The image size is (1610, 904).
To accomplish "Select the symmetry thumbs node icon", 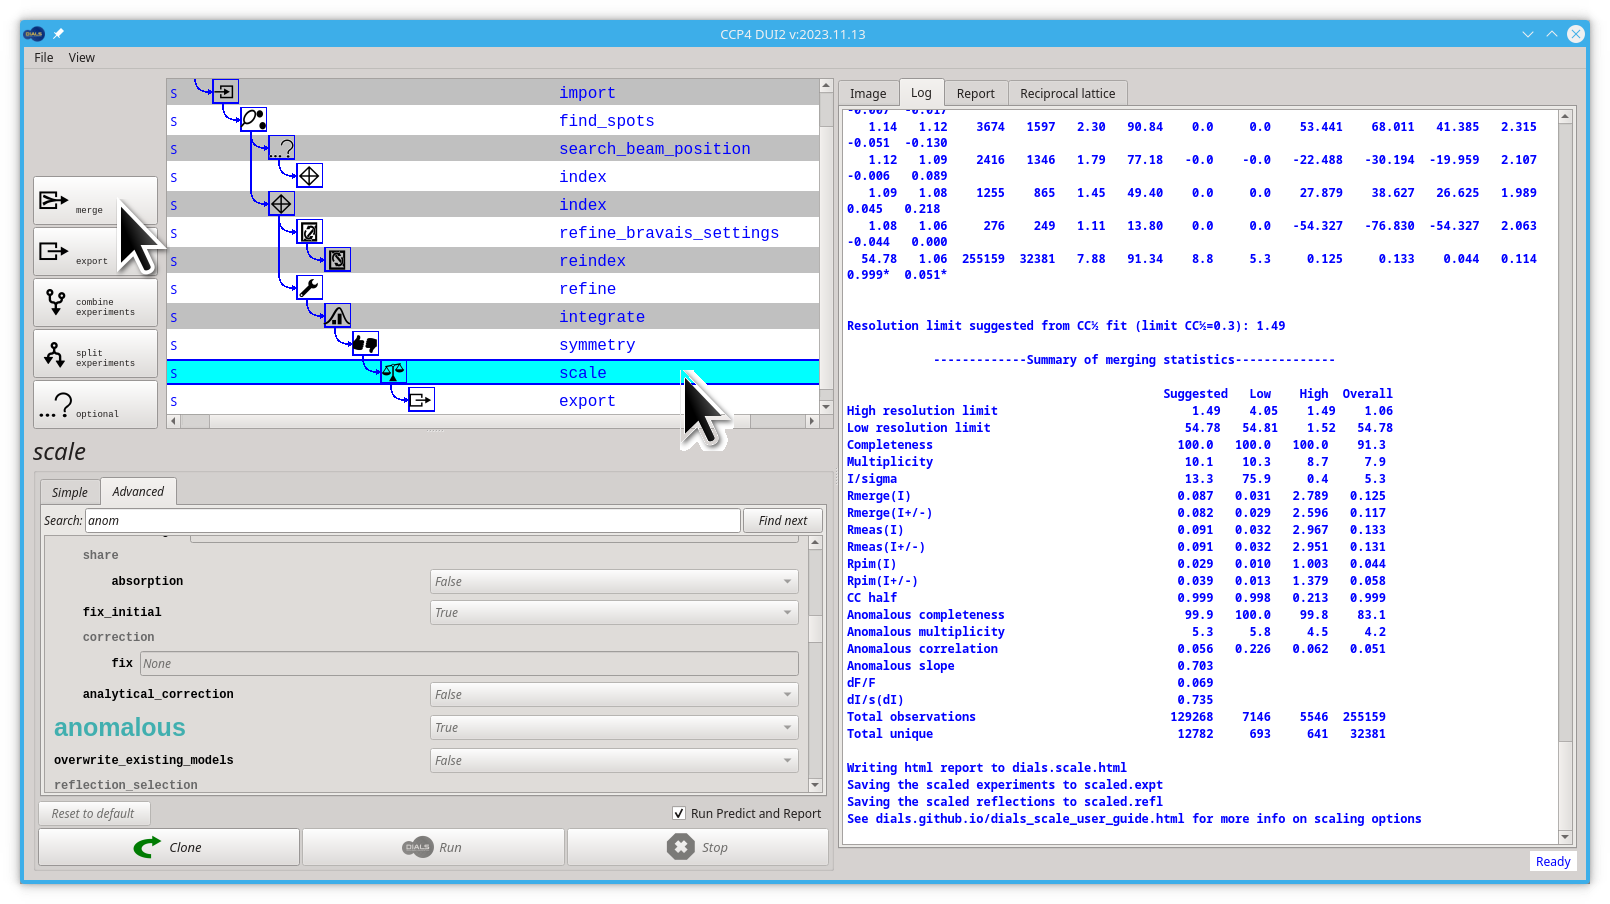I will [366, 344].
